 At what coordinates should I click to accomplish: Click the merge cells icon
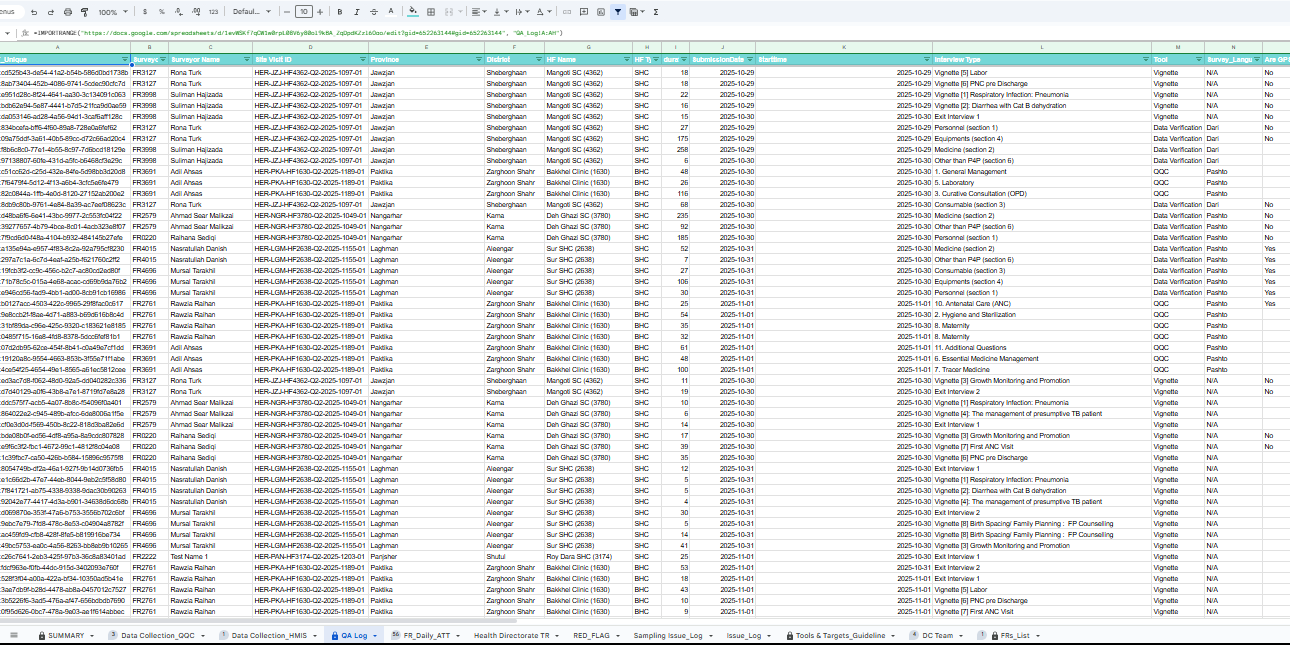[x=449, y=12]
